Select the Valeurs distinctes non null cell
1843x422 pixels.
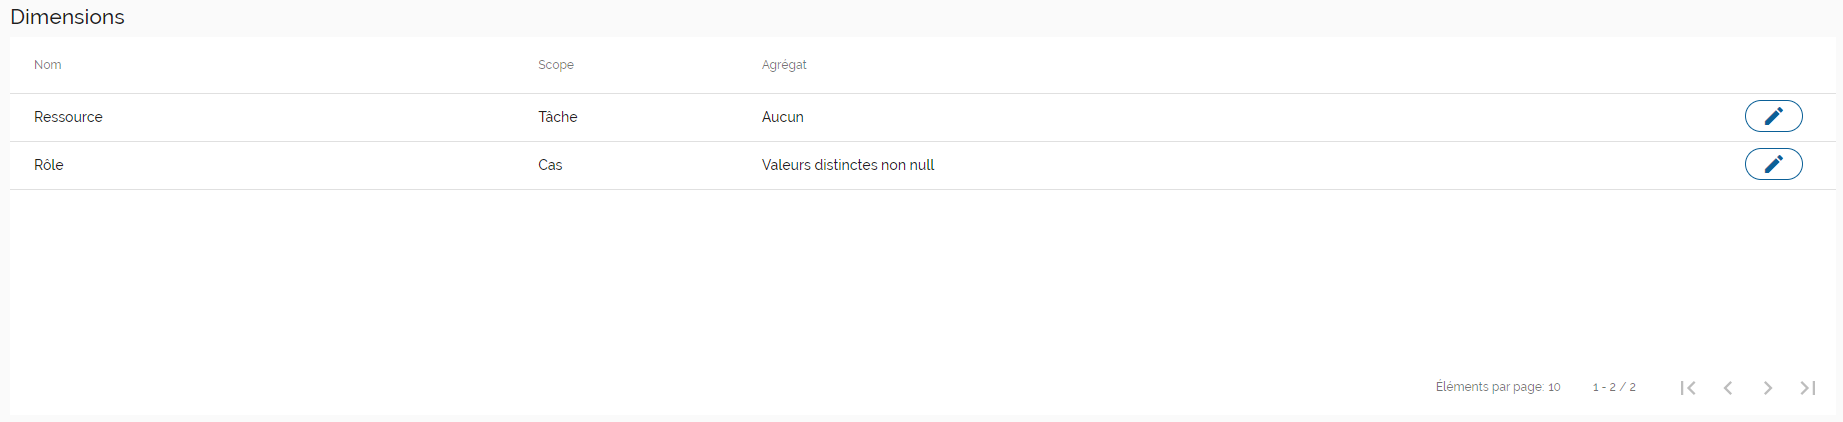point(848,165)
